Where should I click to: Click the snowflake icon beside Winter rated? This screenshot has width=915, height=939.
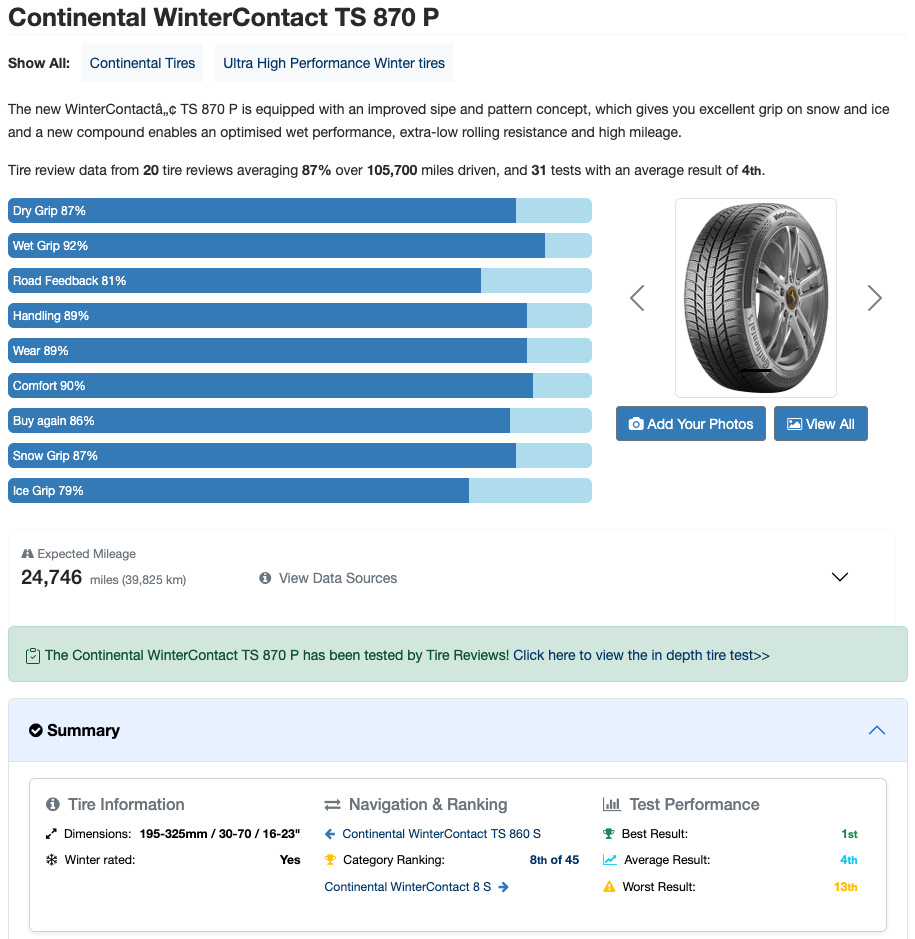tap(51, 860)
